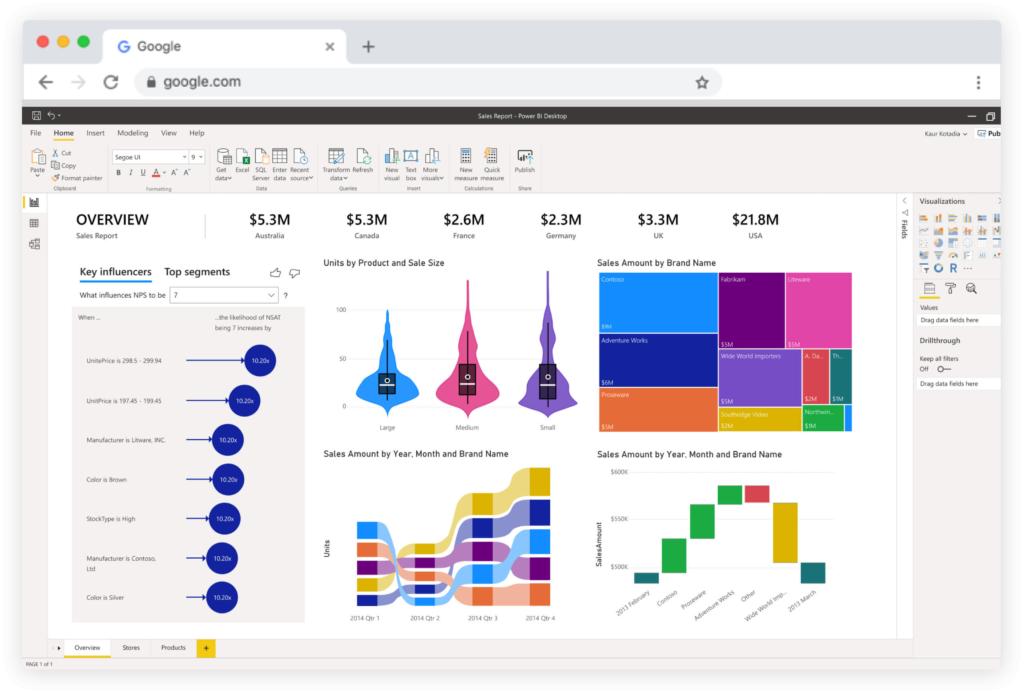This screenshot has height=694, width=1024.
Task: Expand the Segoe UI font dropdown
Action: click(x=150, y=157)
